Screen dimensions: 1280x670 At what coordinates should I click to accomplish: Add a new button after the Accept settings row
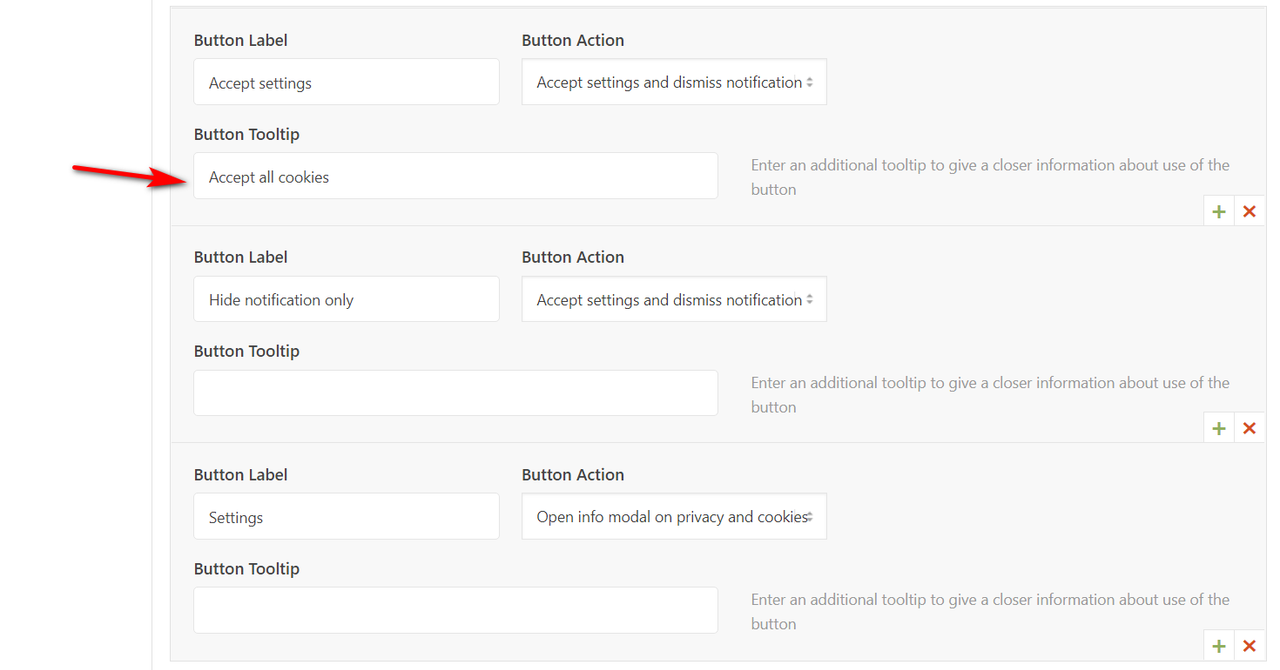(x=1219, y=211)
